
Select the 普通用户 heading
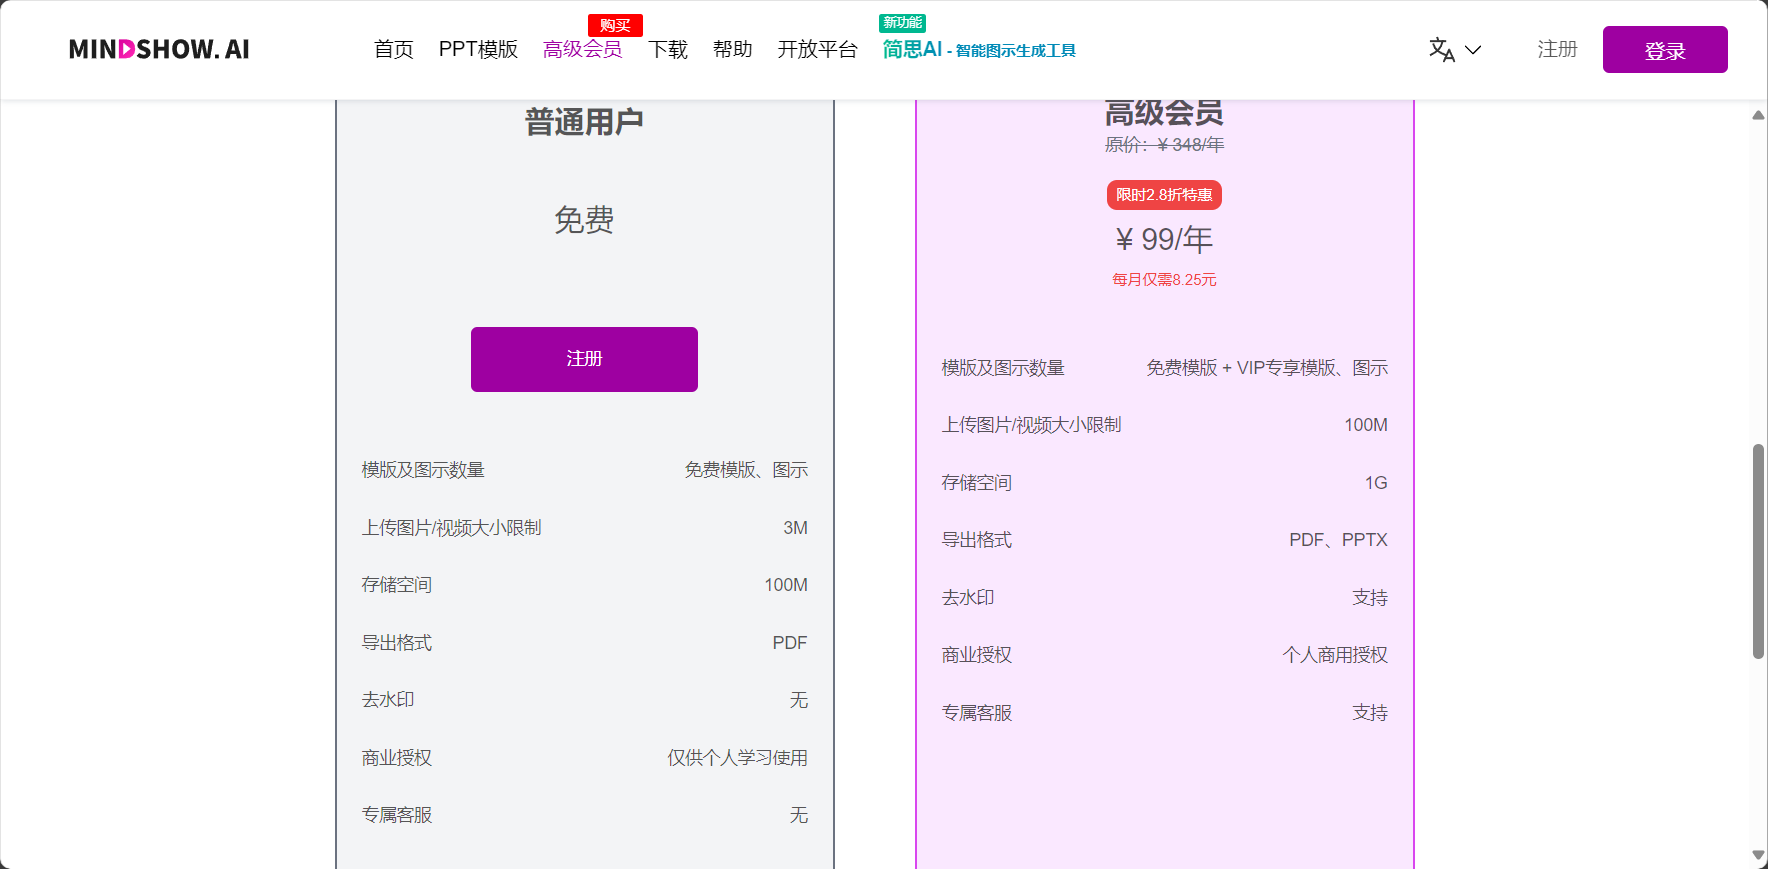click(584, 122)
